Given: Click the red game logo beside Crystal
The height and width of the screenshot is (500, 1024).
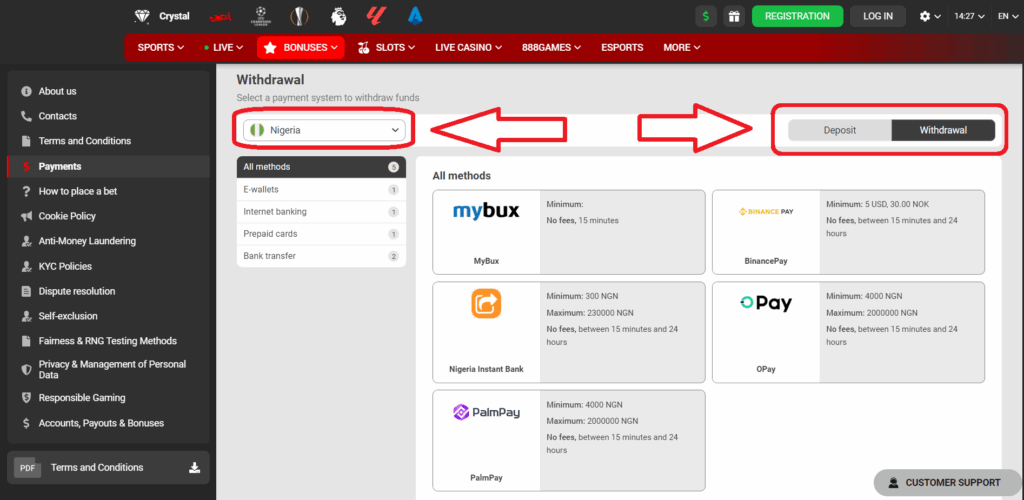Looking at the screenshot, I should (220, 16).
